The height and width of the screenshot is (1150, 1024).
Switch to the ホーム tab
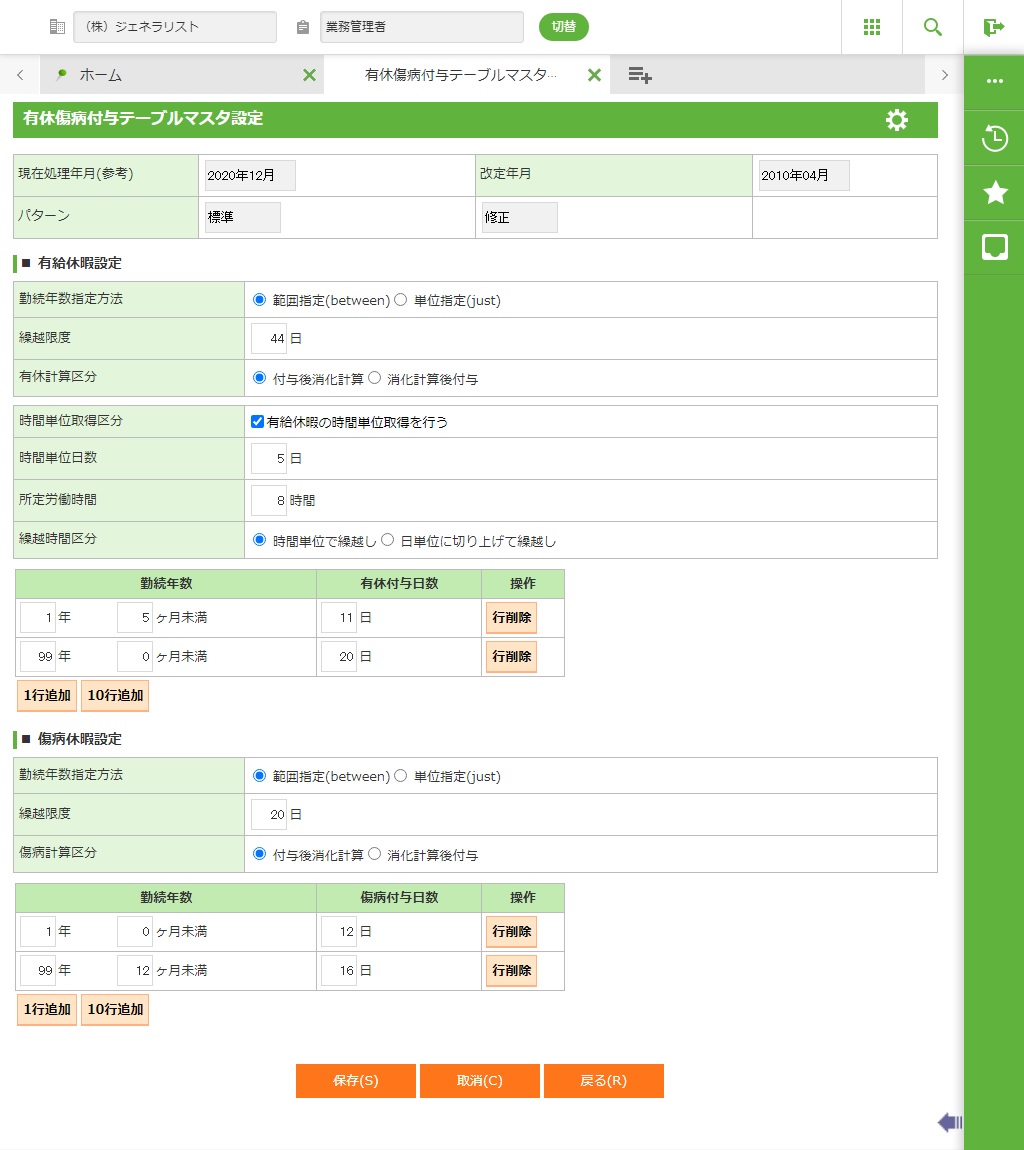(100, 75)
